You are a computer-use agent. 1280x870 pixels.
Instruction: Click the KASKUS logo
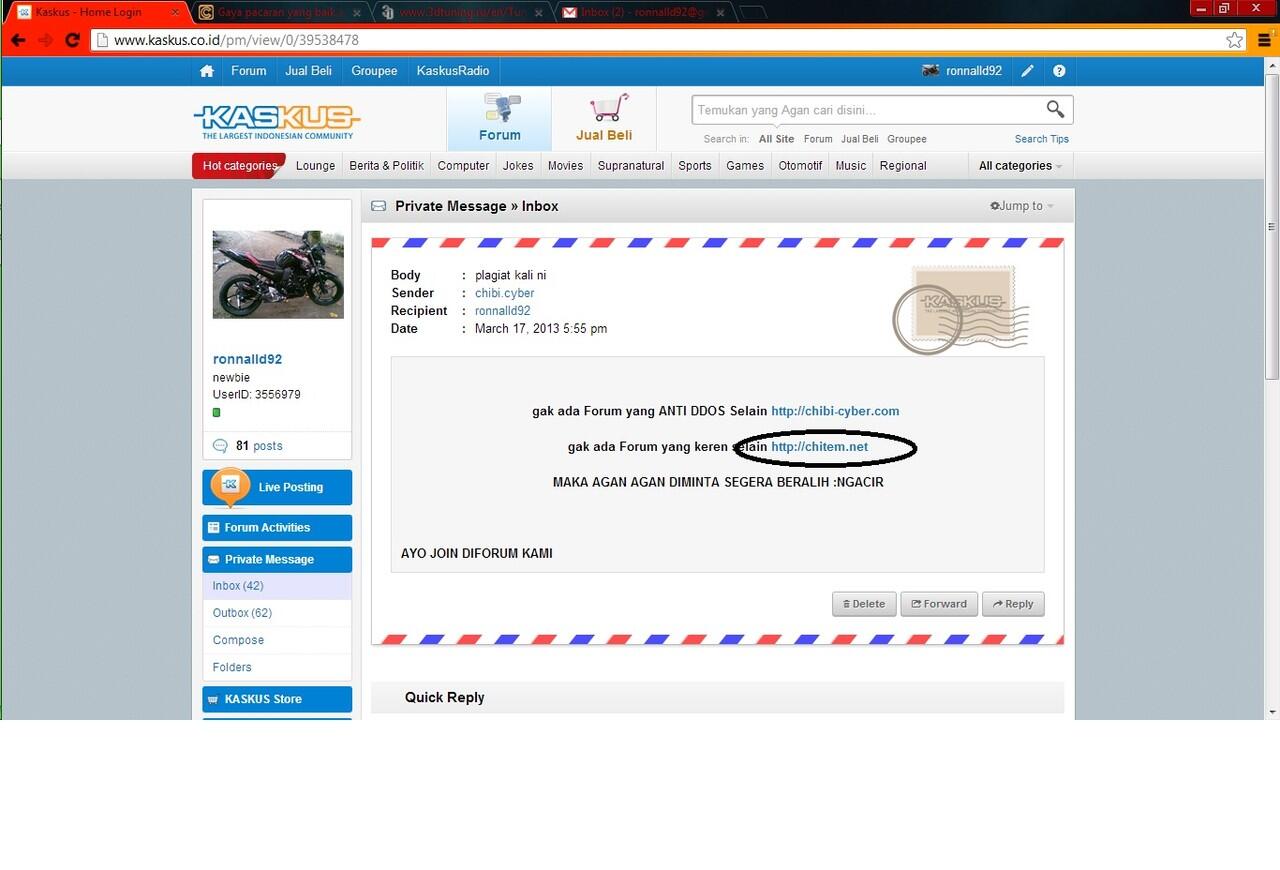tap(277, 121)
